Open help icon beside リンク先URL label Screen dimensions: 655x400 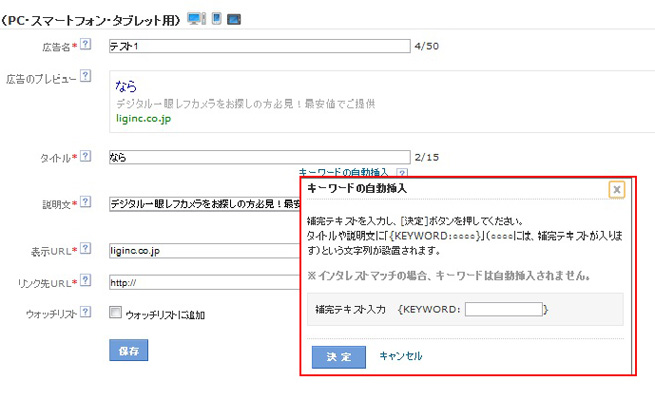tap(85, 281)
